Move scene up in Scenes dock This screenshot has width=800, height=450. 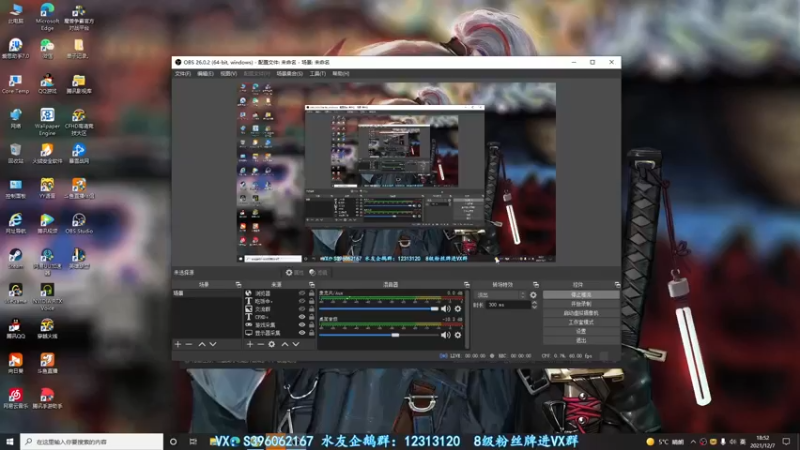click(x=202, y=344)
